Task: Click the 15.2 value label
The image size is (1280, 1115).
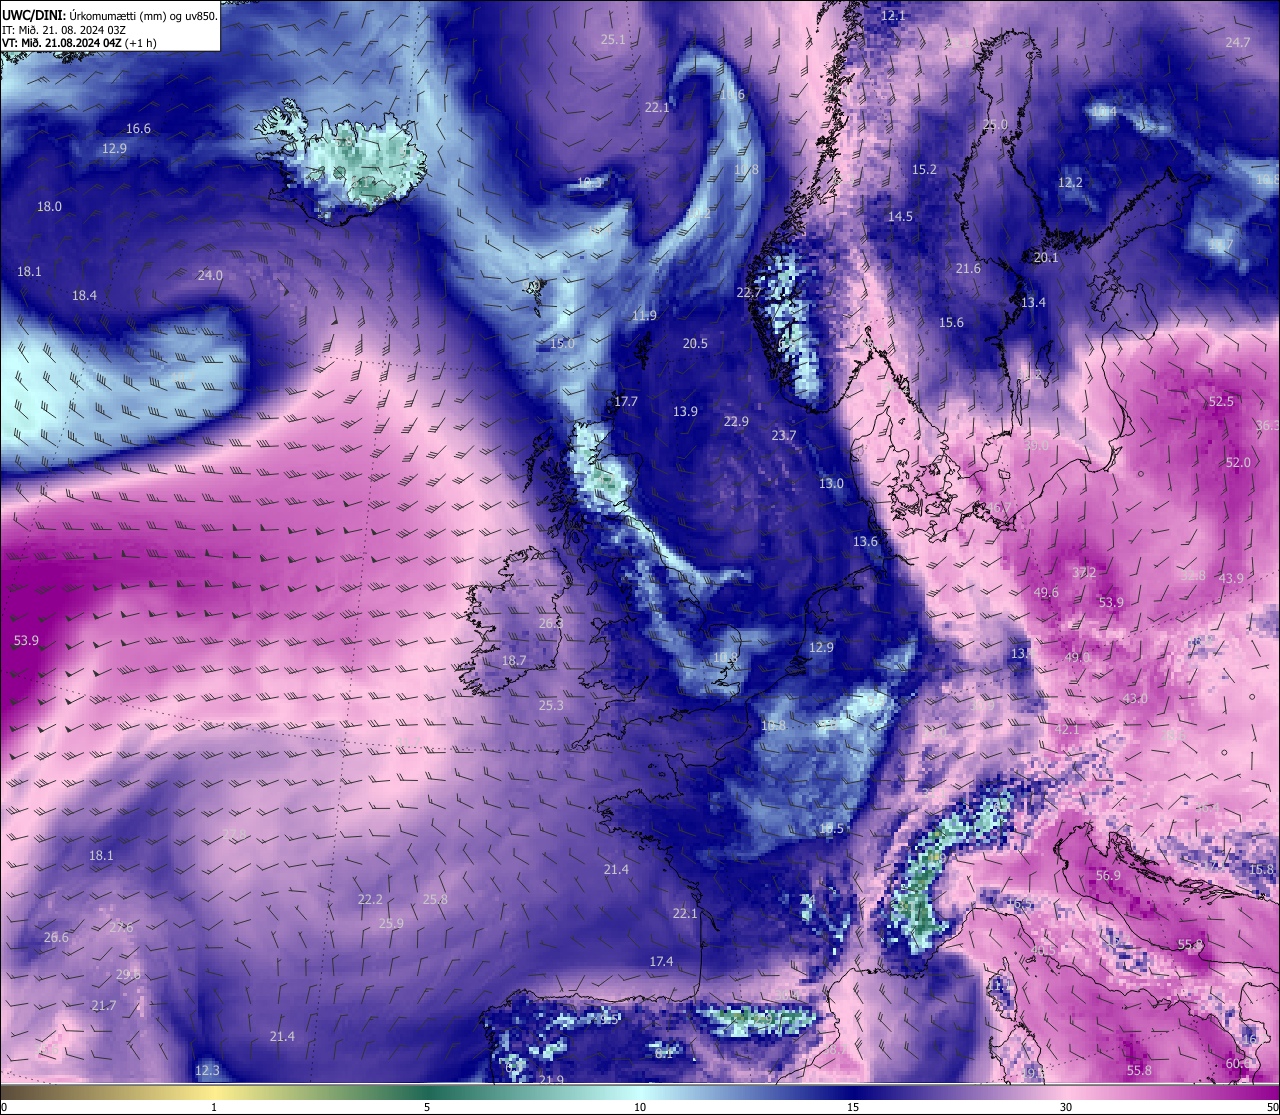Action: tap(924, 170)
